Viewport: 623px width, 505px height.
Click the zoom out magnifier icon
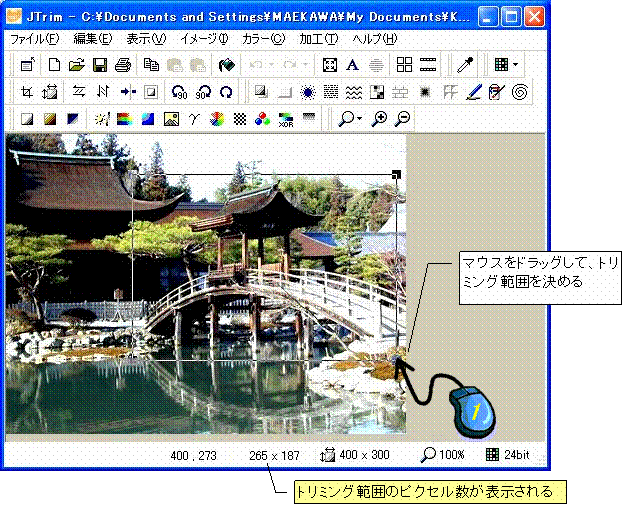[x=402, y=119]
